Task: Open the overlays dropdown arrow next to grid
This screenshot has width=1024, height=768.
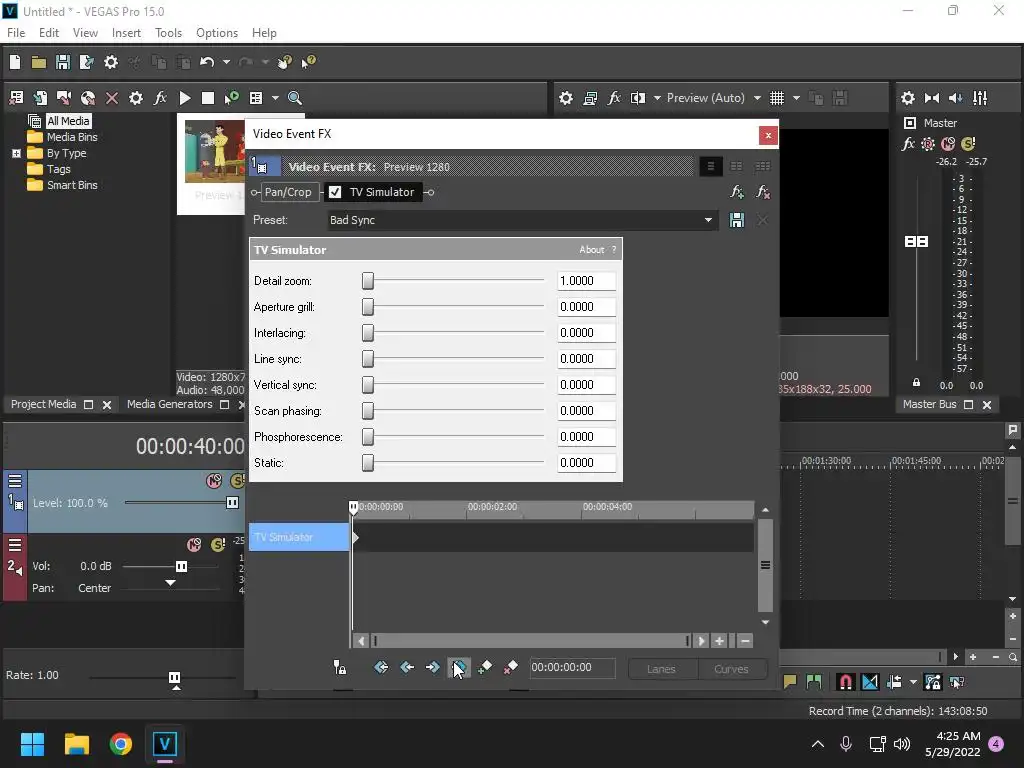Action: coord(796,98)
